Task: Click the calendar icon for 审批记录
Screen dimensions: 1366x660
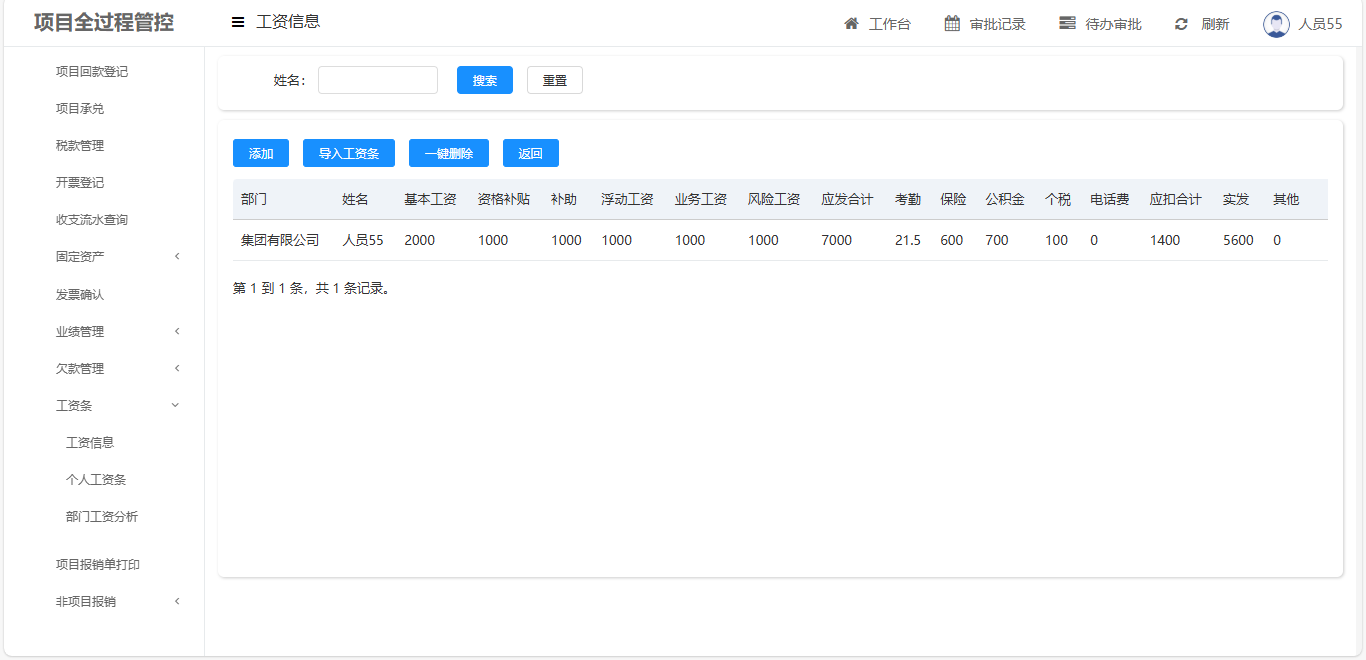Action: click(952, 24)
